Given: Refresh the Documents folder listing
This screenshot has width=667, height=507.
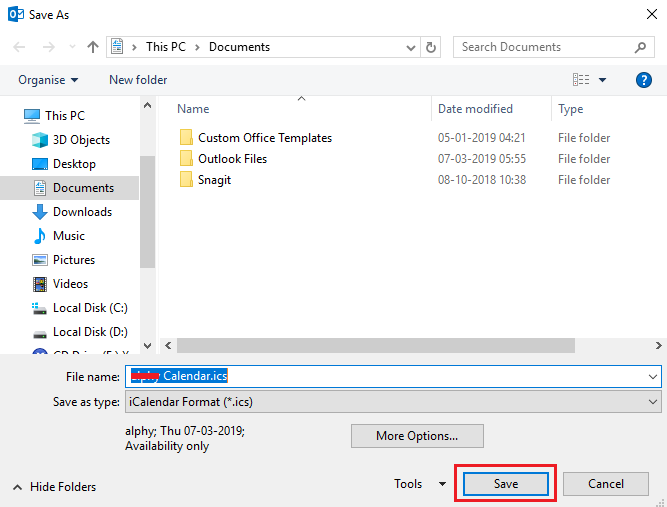Looking at the screenshot, I should pyautogui.click(x=431, y=47).
